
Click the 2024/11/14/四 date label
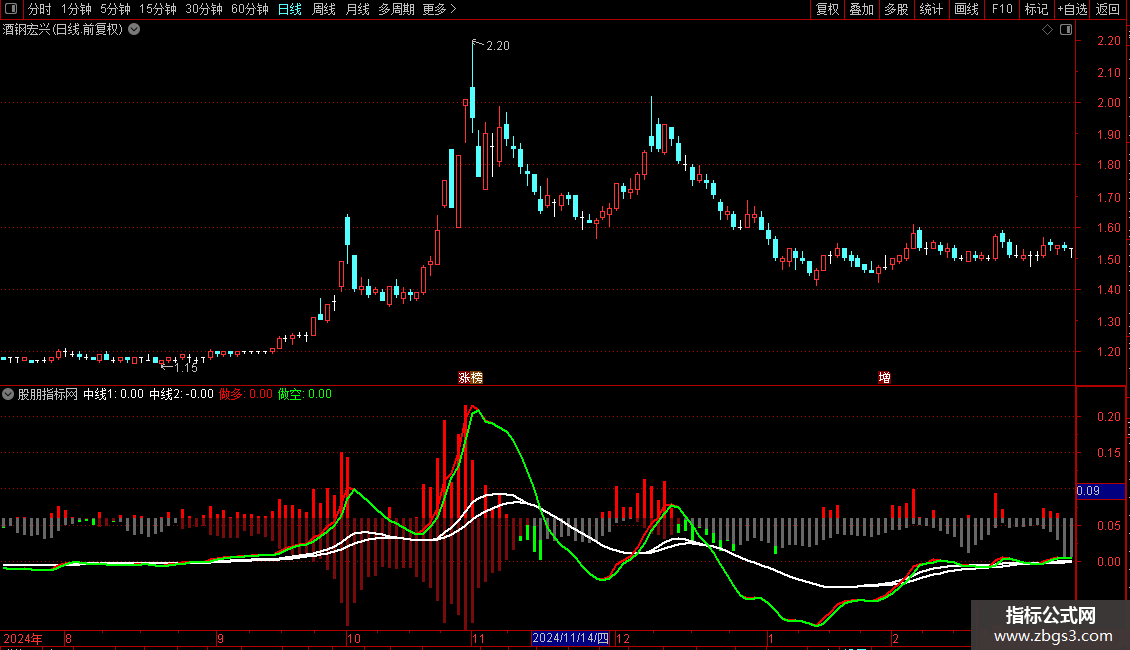pos(570,638)
